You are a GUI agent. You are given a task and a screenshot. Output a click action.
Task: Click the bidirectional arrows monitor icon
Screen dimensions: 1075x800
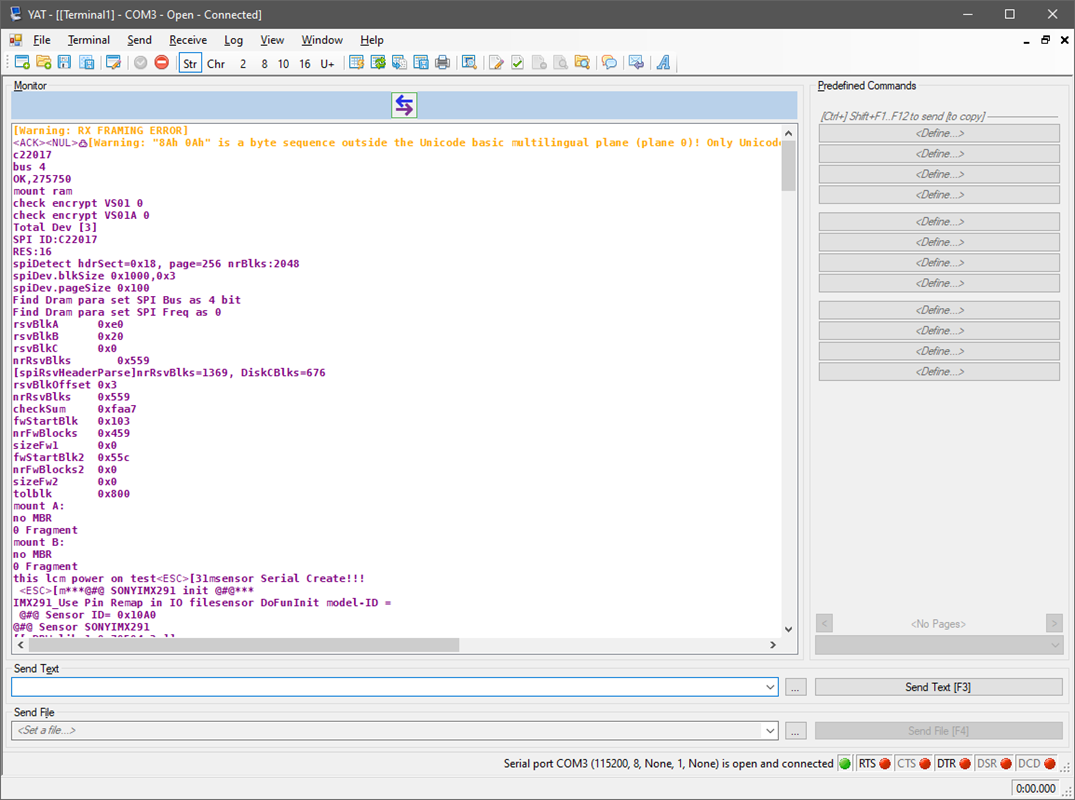404,106
